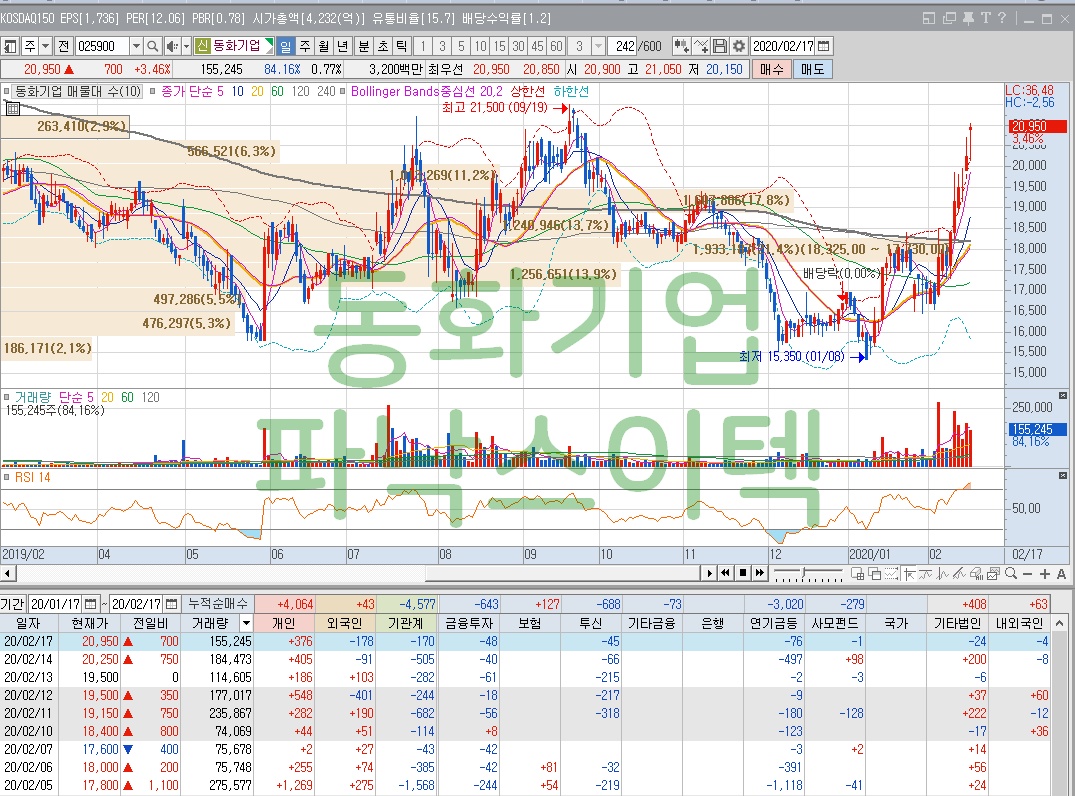
Task: Switch to the 월 monthly chart period
Action: coord(324,46)
